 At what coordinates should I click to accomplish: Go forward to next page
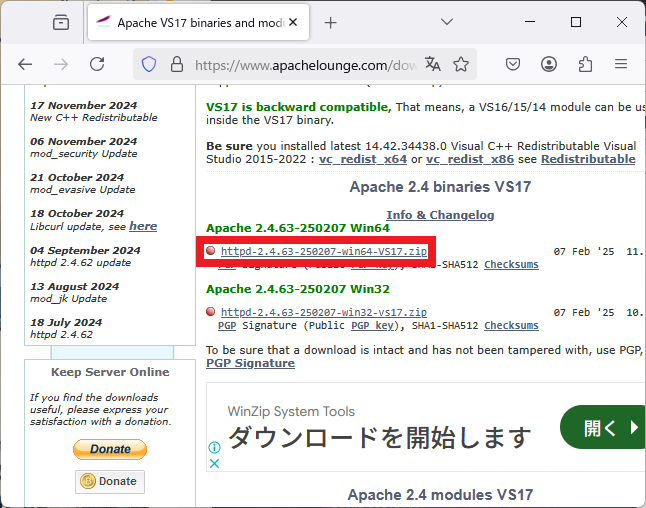coord(61,64)
